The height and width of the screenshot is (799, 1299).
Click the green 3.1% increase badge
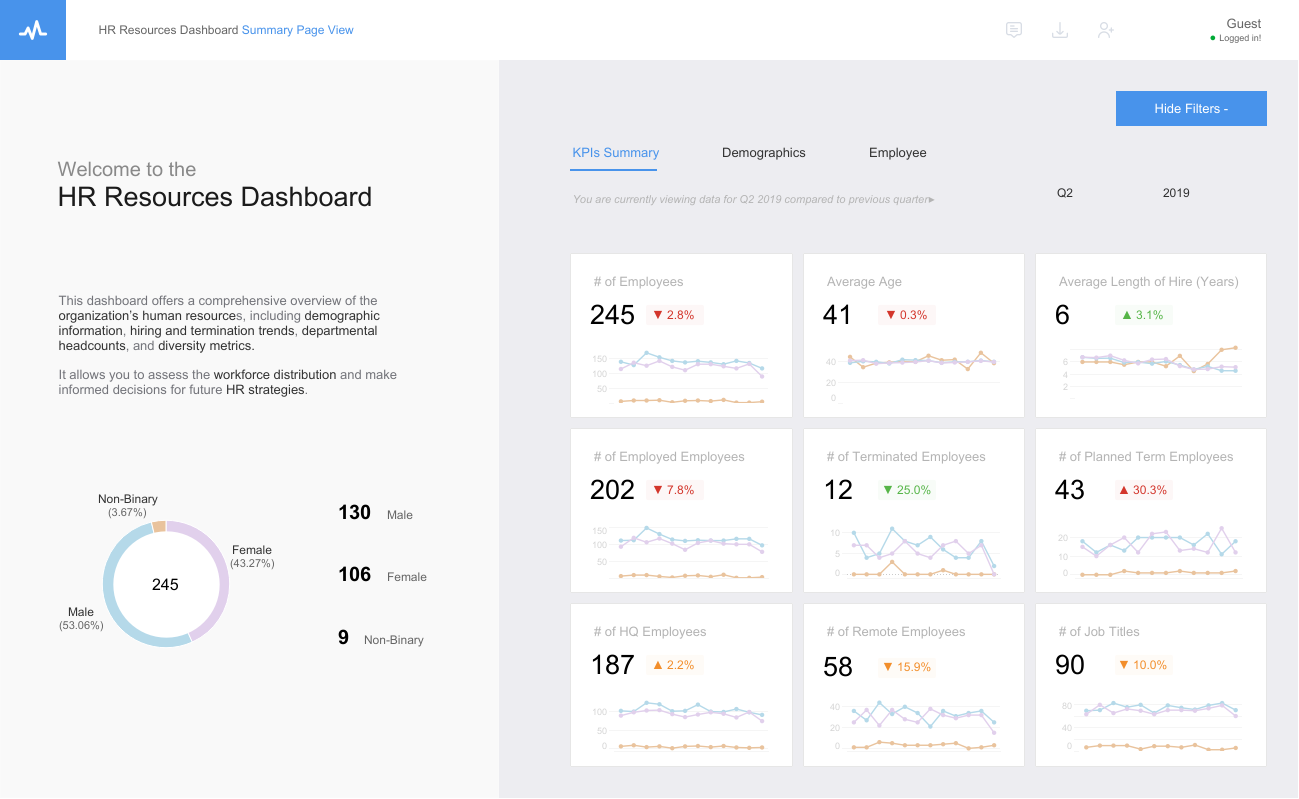coord(1142,315)
